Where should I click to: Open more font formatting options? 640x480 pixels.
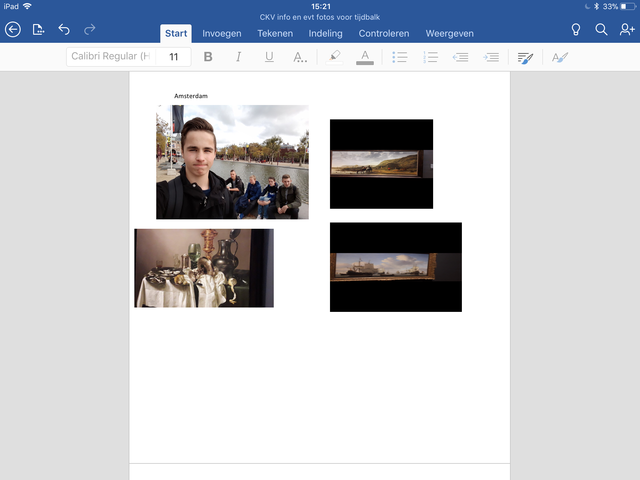(300, 57)
